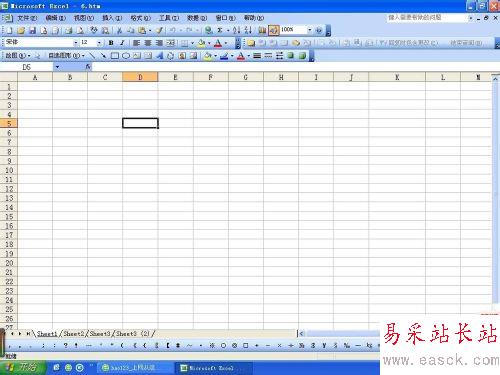Viewport: 500px width, 375px height.
Task: Apply shadow style green box icon
Action: [x=291, y=56]
